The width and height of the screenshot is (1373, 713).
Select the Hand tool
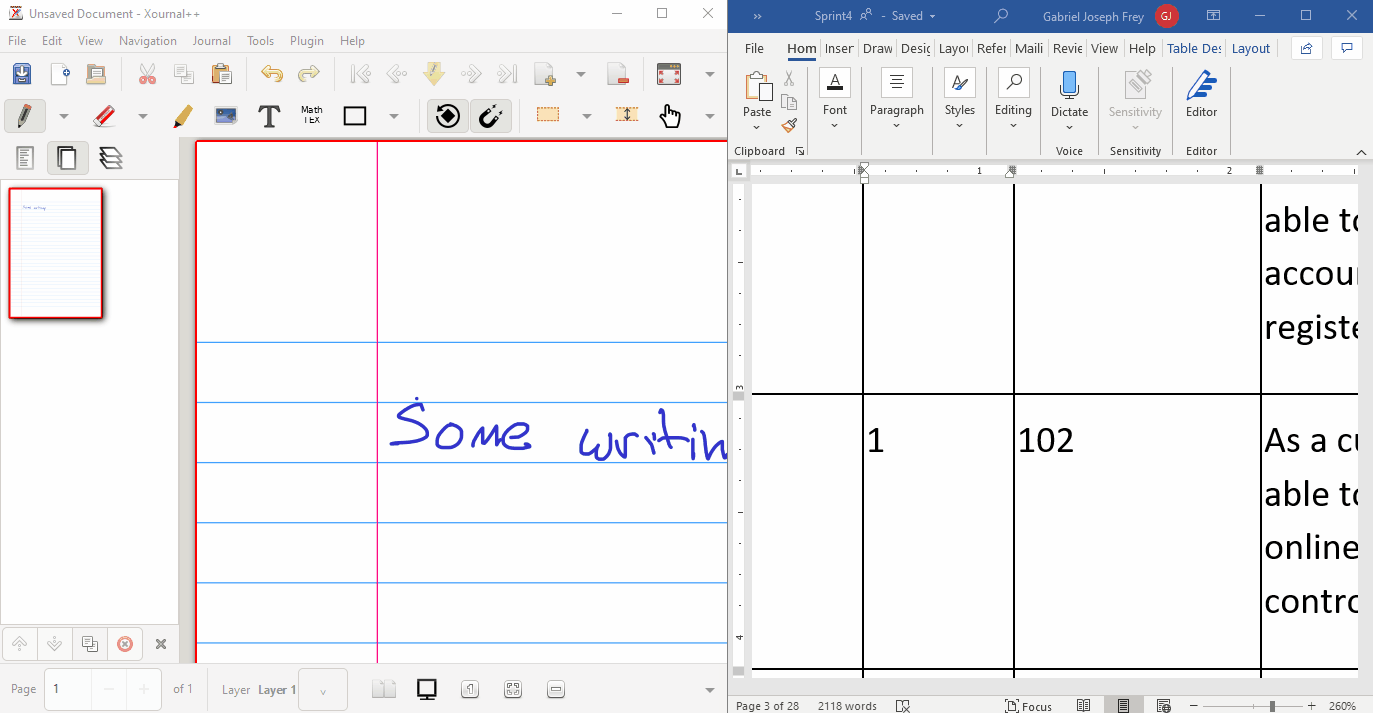pos(670,117)
